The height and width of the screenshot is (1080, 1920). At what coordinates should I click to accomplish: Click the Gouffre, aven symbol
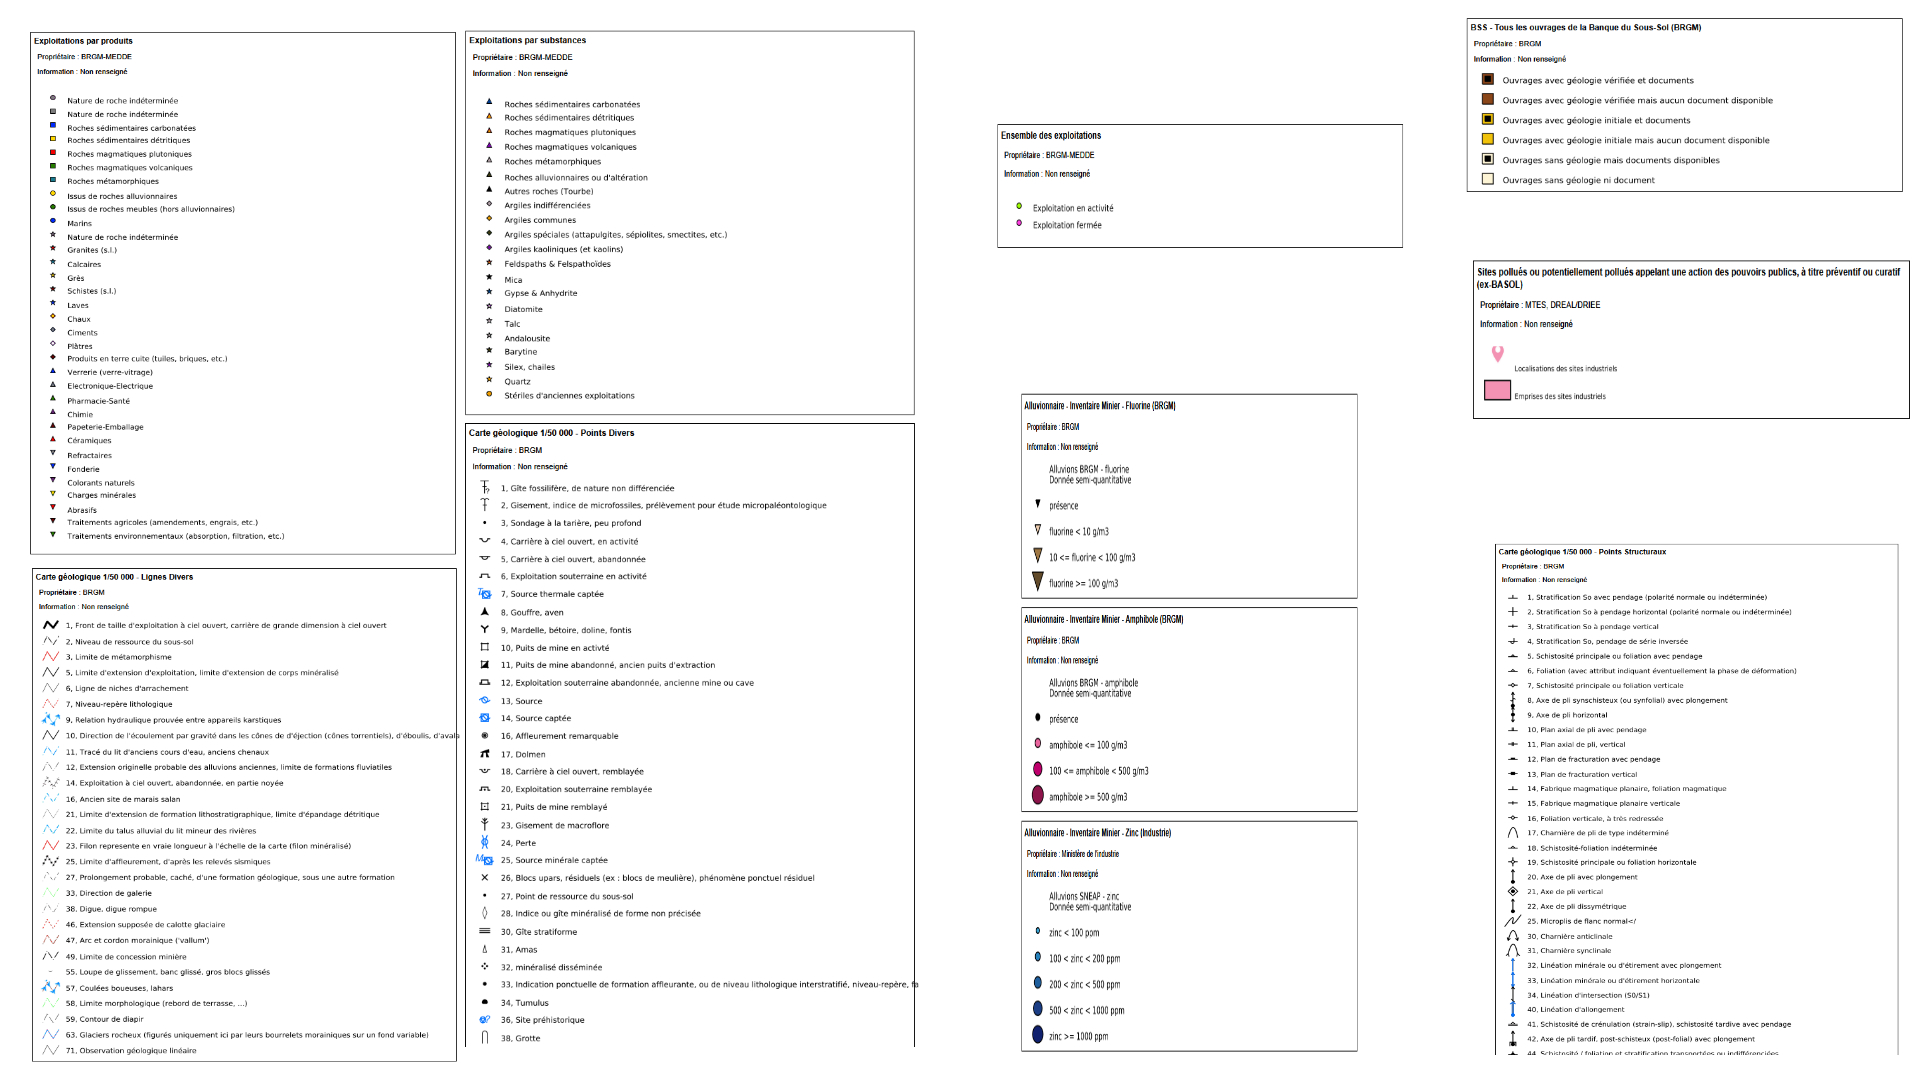coord(485,612)
